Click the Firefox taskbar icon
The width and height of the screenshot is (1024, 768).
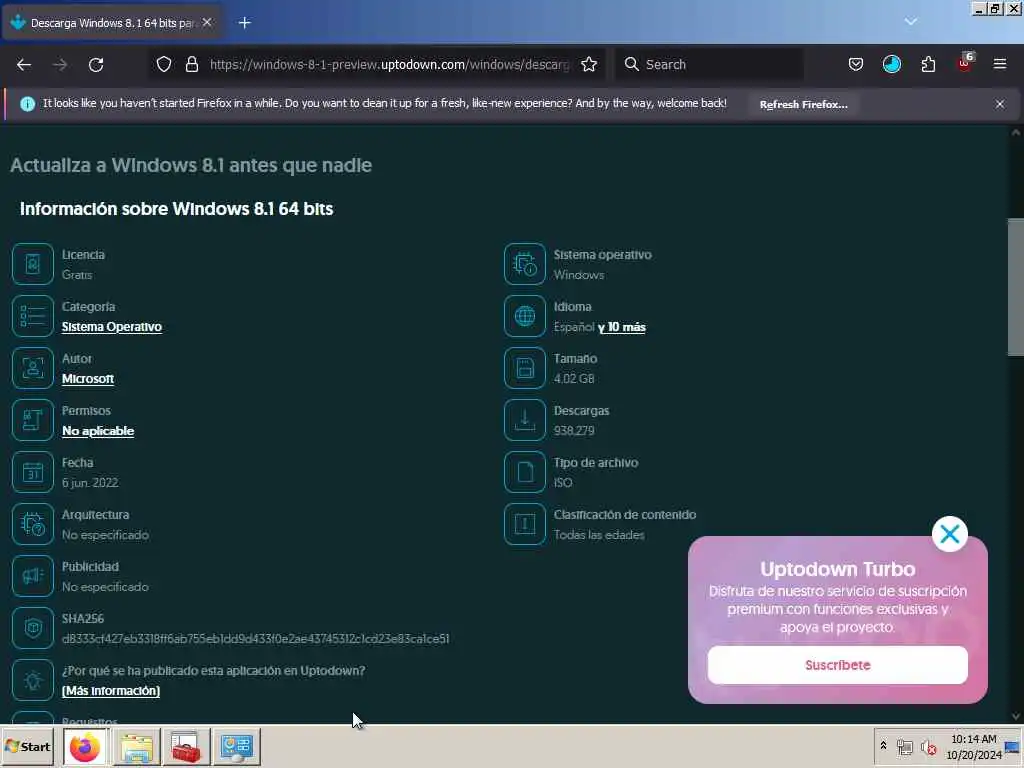click(85, 746)
